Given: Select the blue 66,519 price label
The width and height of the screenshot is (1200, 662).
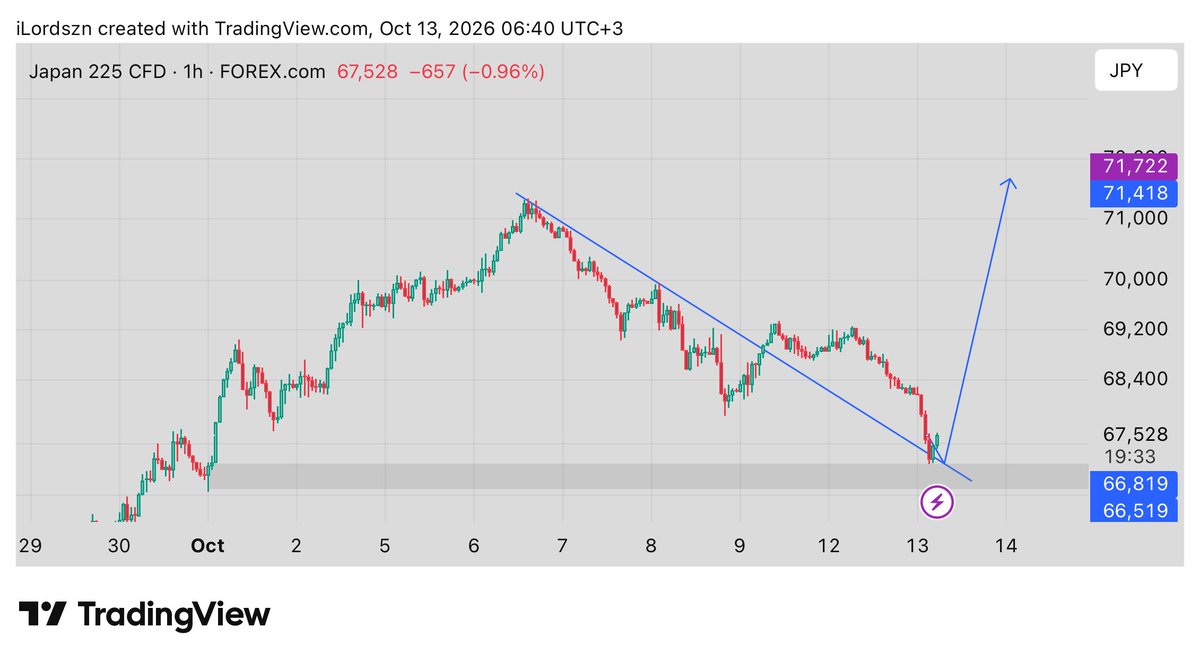Looking at the screenshot, I should coord(1134,510).
